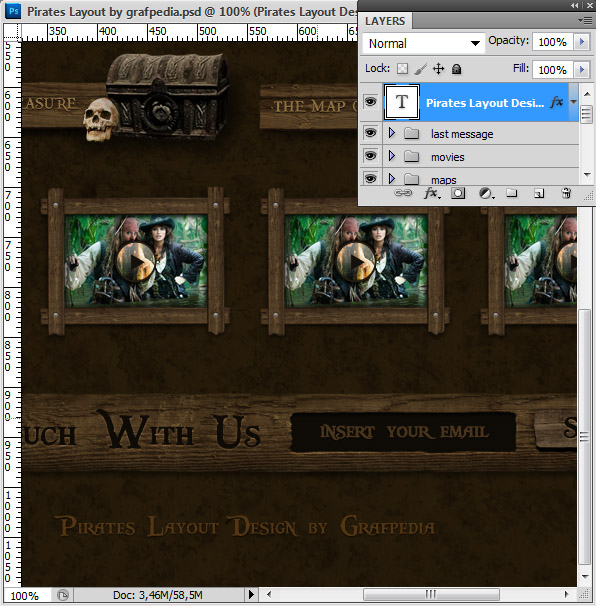Image resolution: width=596 pixels, height=606 pixels.
Task: Click the lock image pixels brush icon
Action: pyautogui.click(x=421, y=69)
